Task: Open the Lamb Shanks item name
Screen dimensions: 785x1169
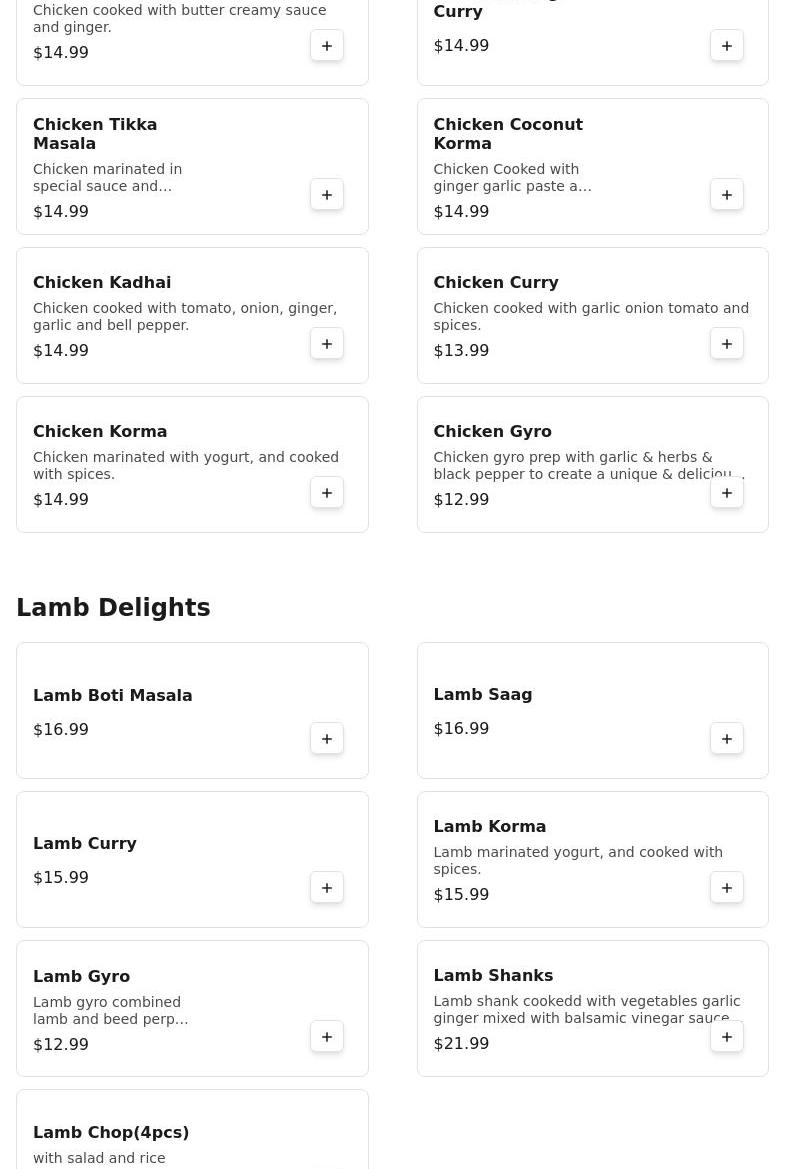Action: coord(493,975)
